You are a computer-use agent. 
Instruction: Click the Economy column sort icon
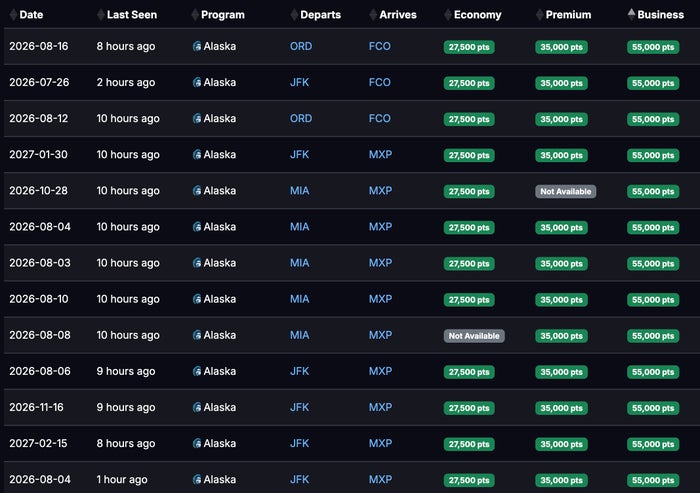point(448,15)
